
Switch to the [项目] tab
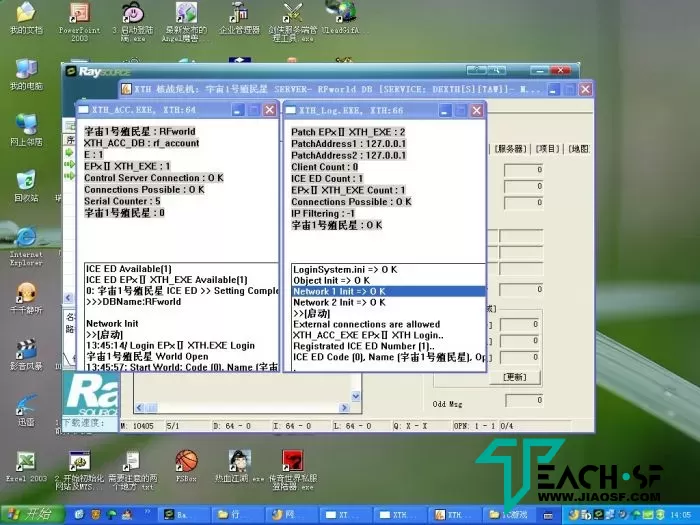pyautogui.click(x=547, y=149)
